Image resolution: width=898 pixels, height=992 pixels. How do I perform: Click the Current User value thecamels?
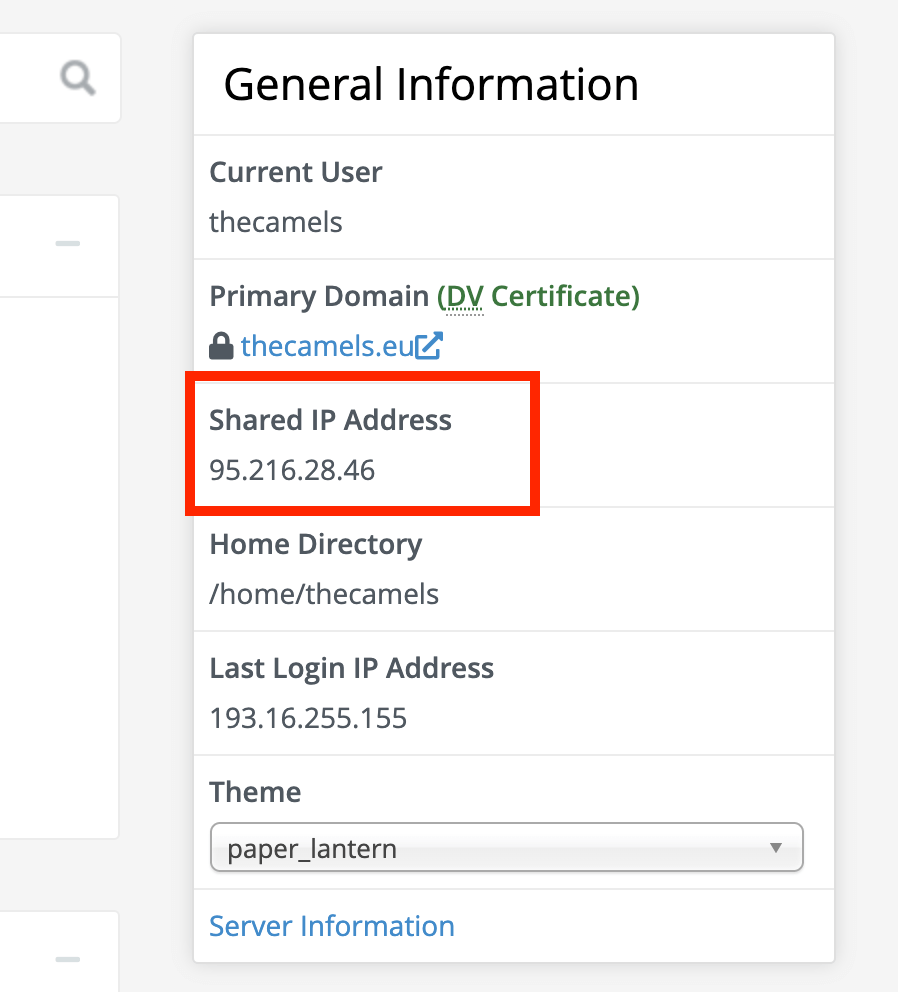(275, 222)
